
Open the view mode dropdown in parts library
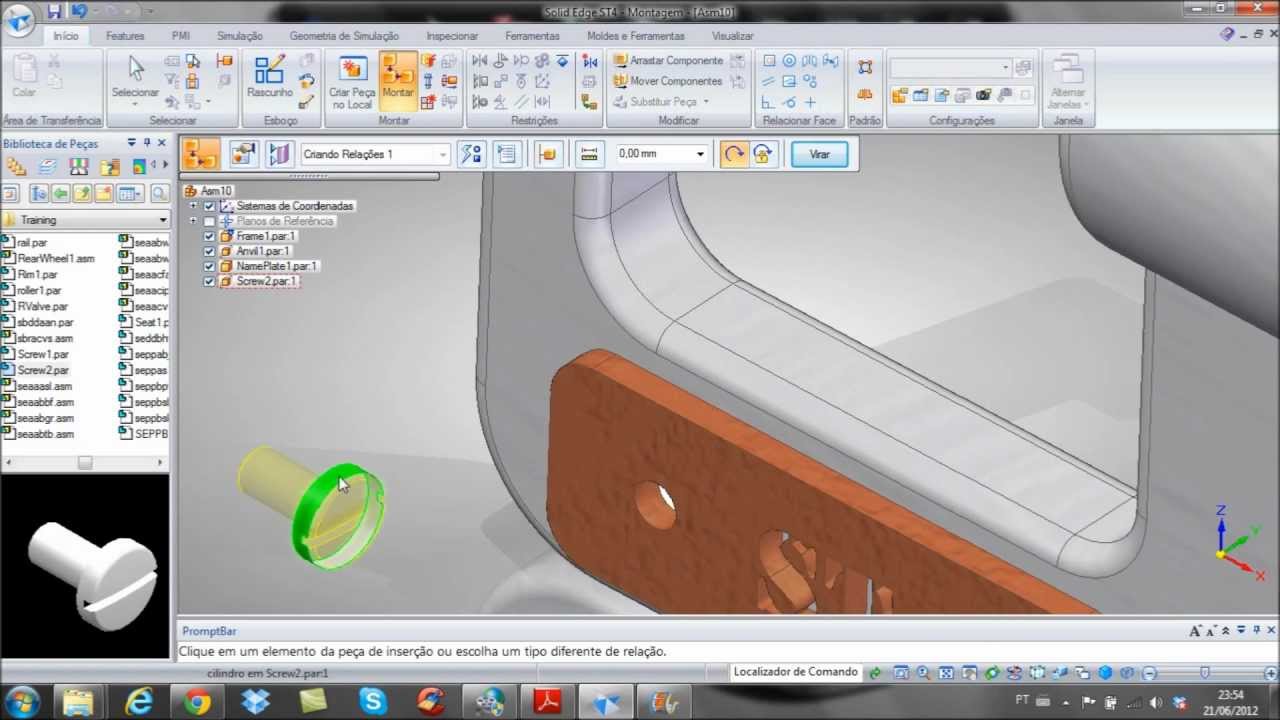[x=129, y=194]
